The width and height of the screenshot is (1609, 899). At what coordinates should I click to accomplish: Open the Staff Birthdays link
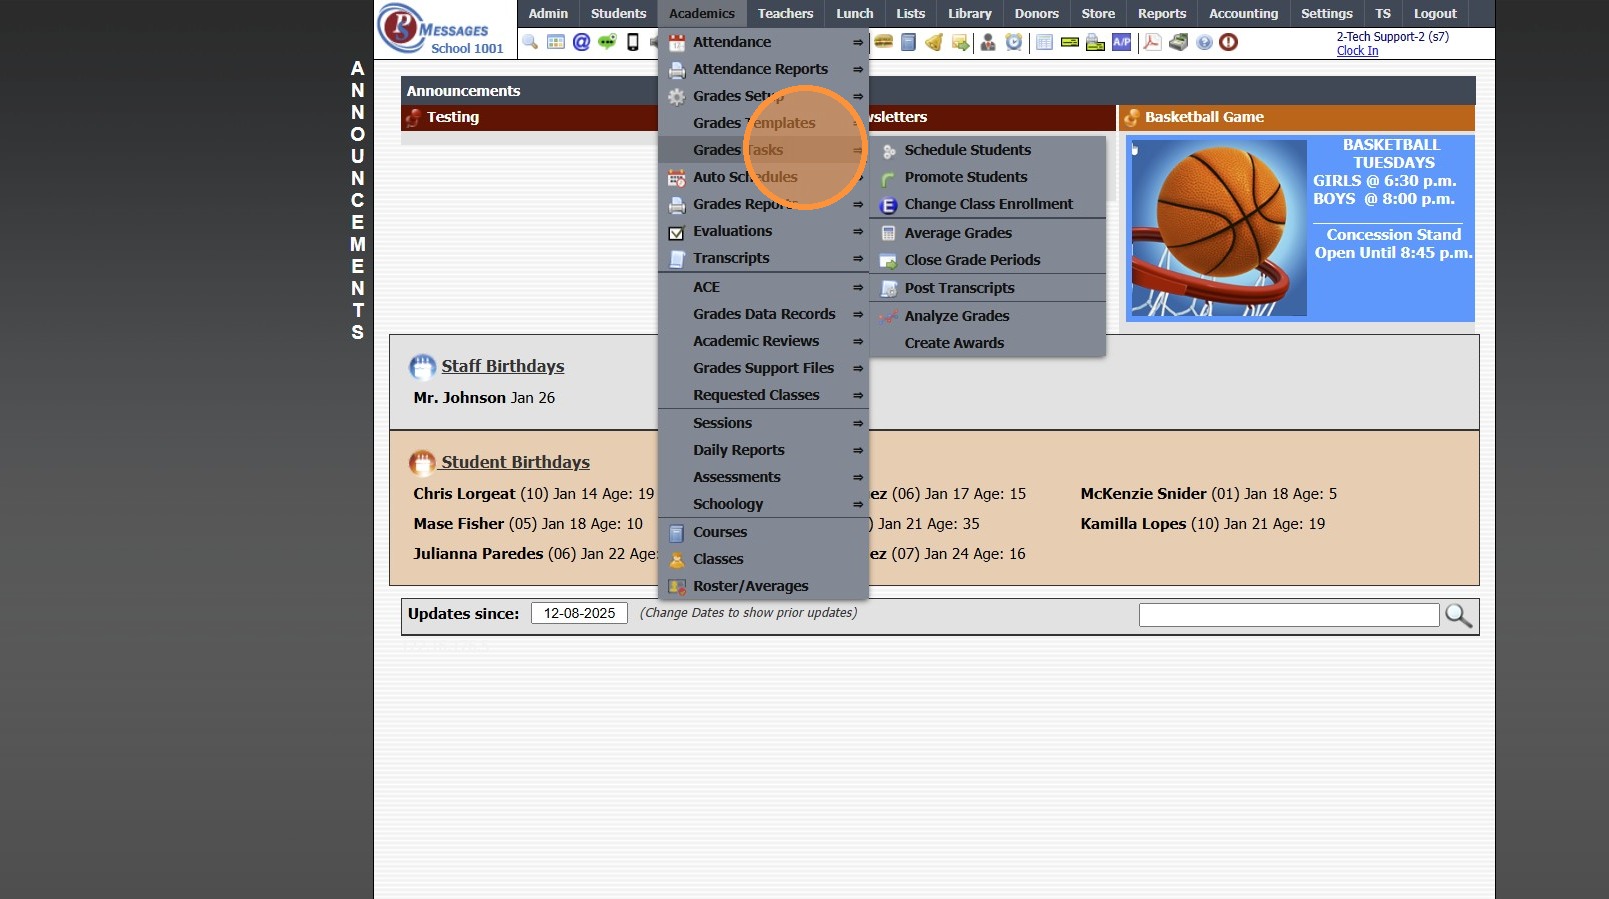point(502,366)
